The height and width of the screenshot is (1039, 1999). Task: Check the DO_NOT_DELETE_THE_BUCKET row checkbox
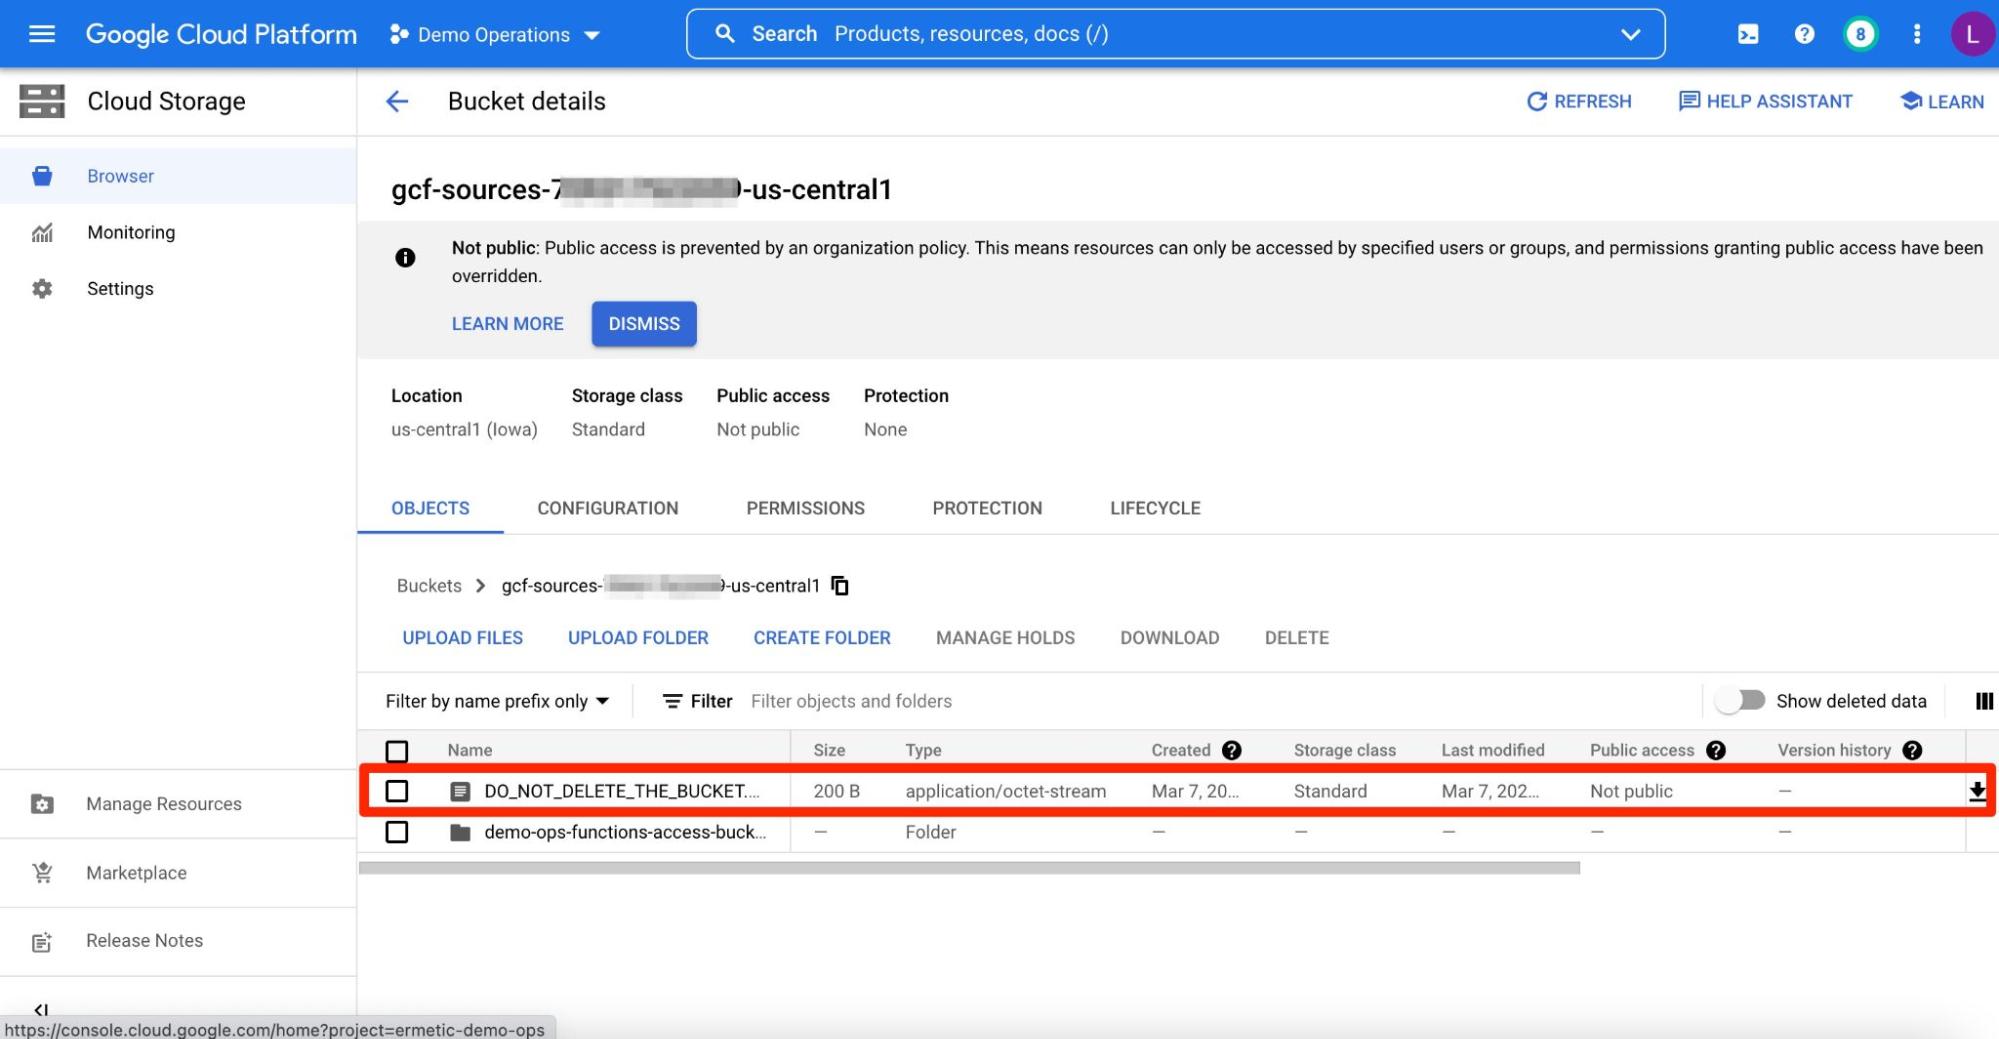point(397,791)
